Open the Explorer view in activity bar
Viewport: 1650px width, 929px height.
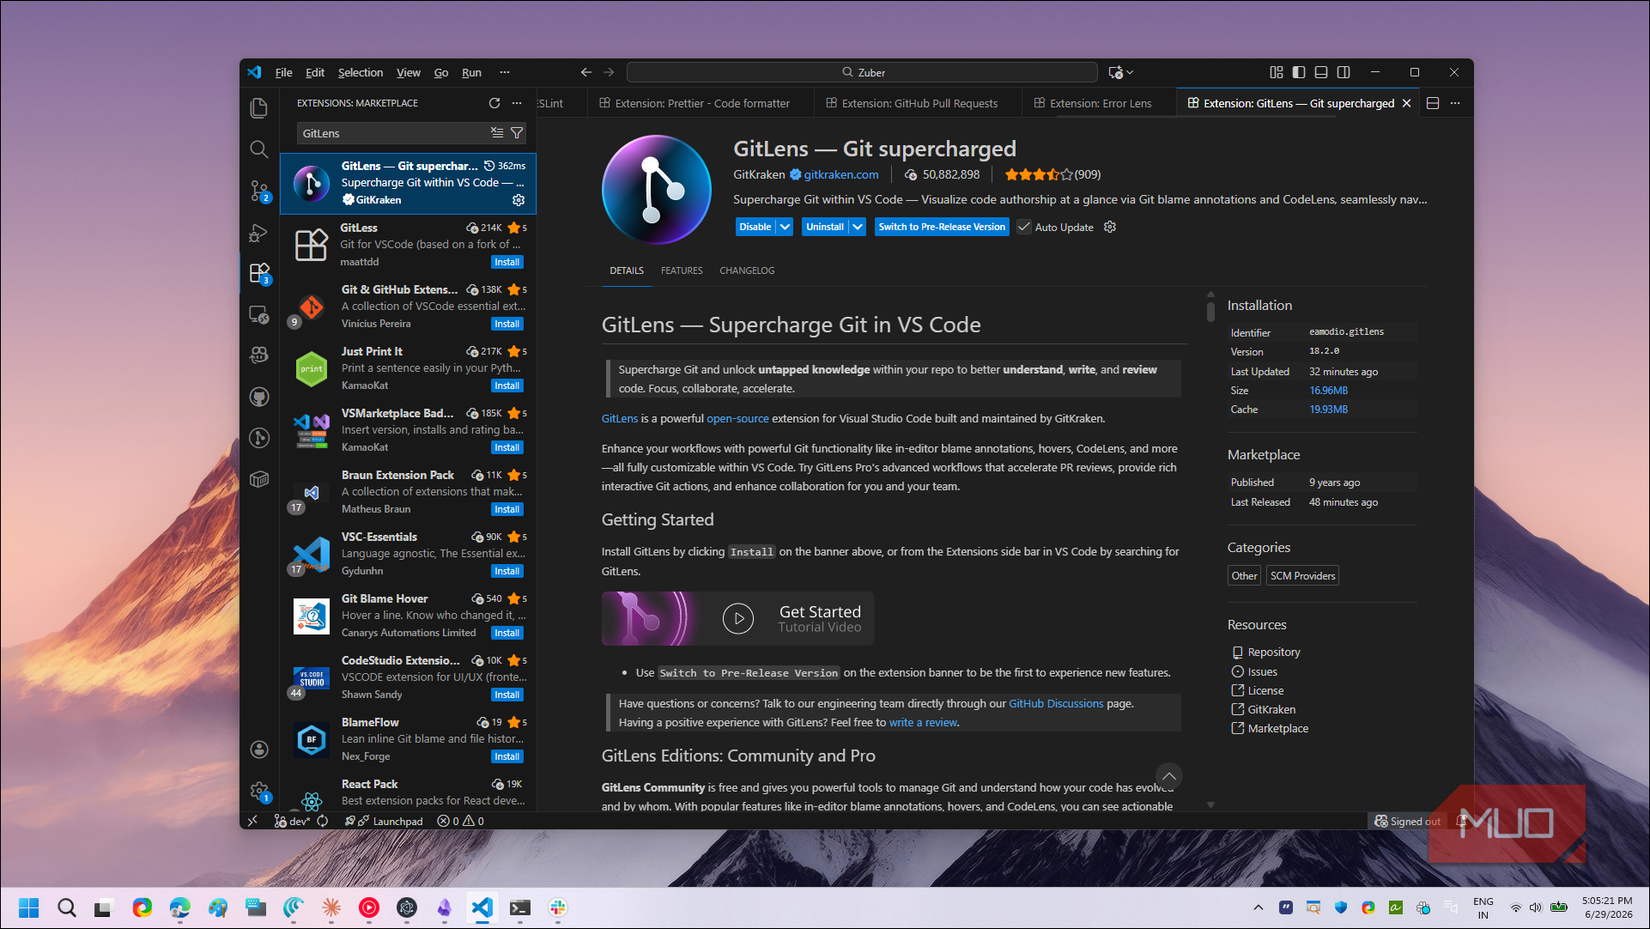coord(259,108)
